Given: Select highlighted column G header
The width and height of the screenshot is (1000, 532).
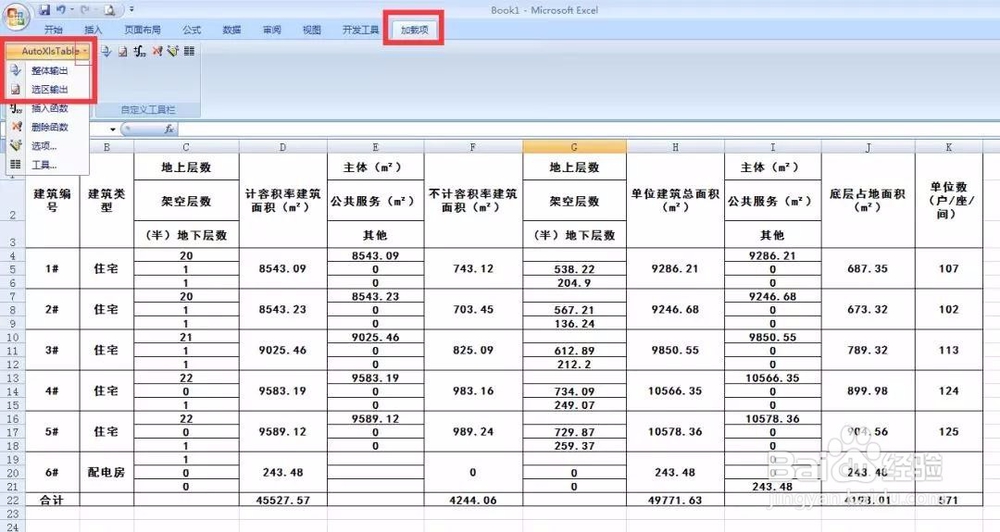Looking at the screenshot, I should point(575,147).
